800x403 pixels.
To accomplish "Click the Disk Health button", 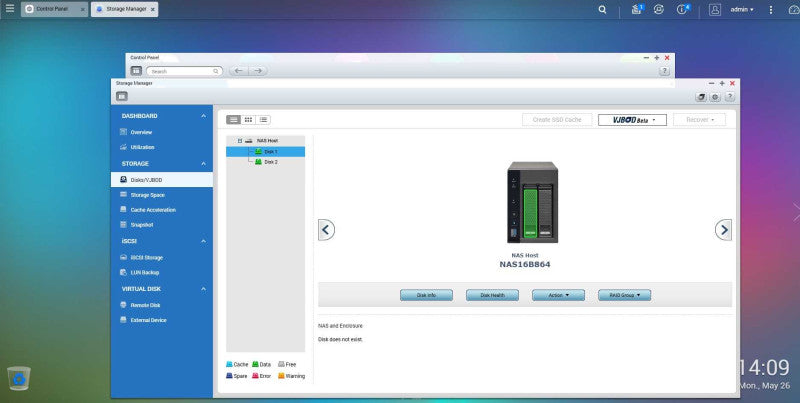I will (492, 295).
